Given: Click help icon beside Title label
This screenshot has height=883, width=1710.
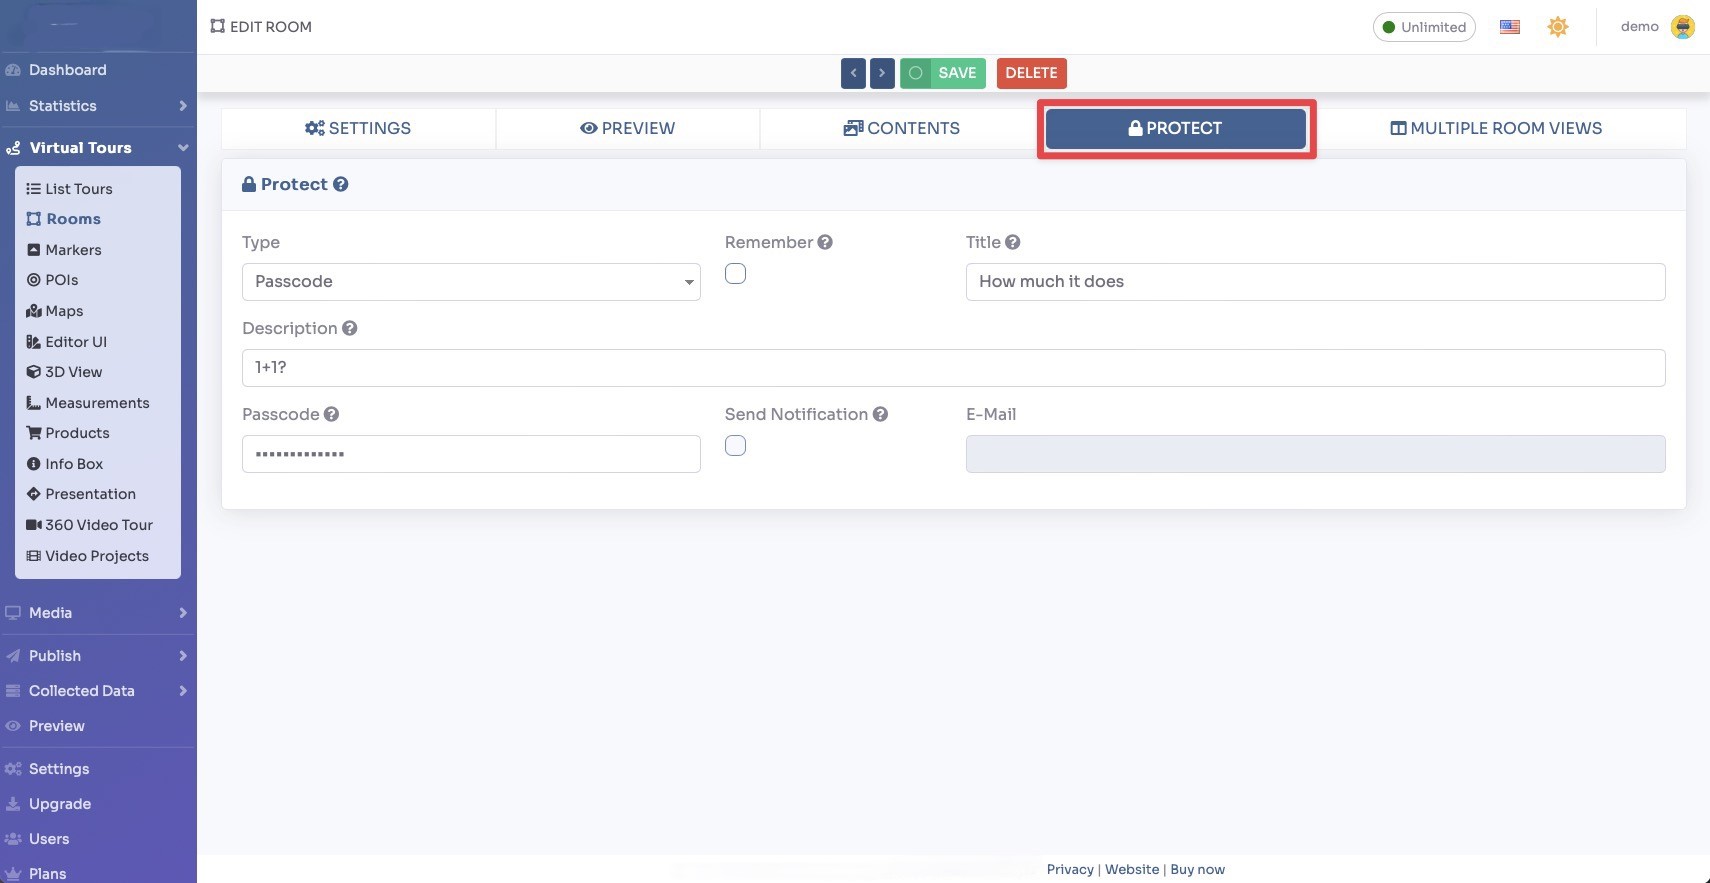Looking at the screenshot, I should [1012, 242].
